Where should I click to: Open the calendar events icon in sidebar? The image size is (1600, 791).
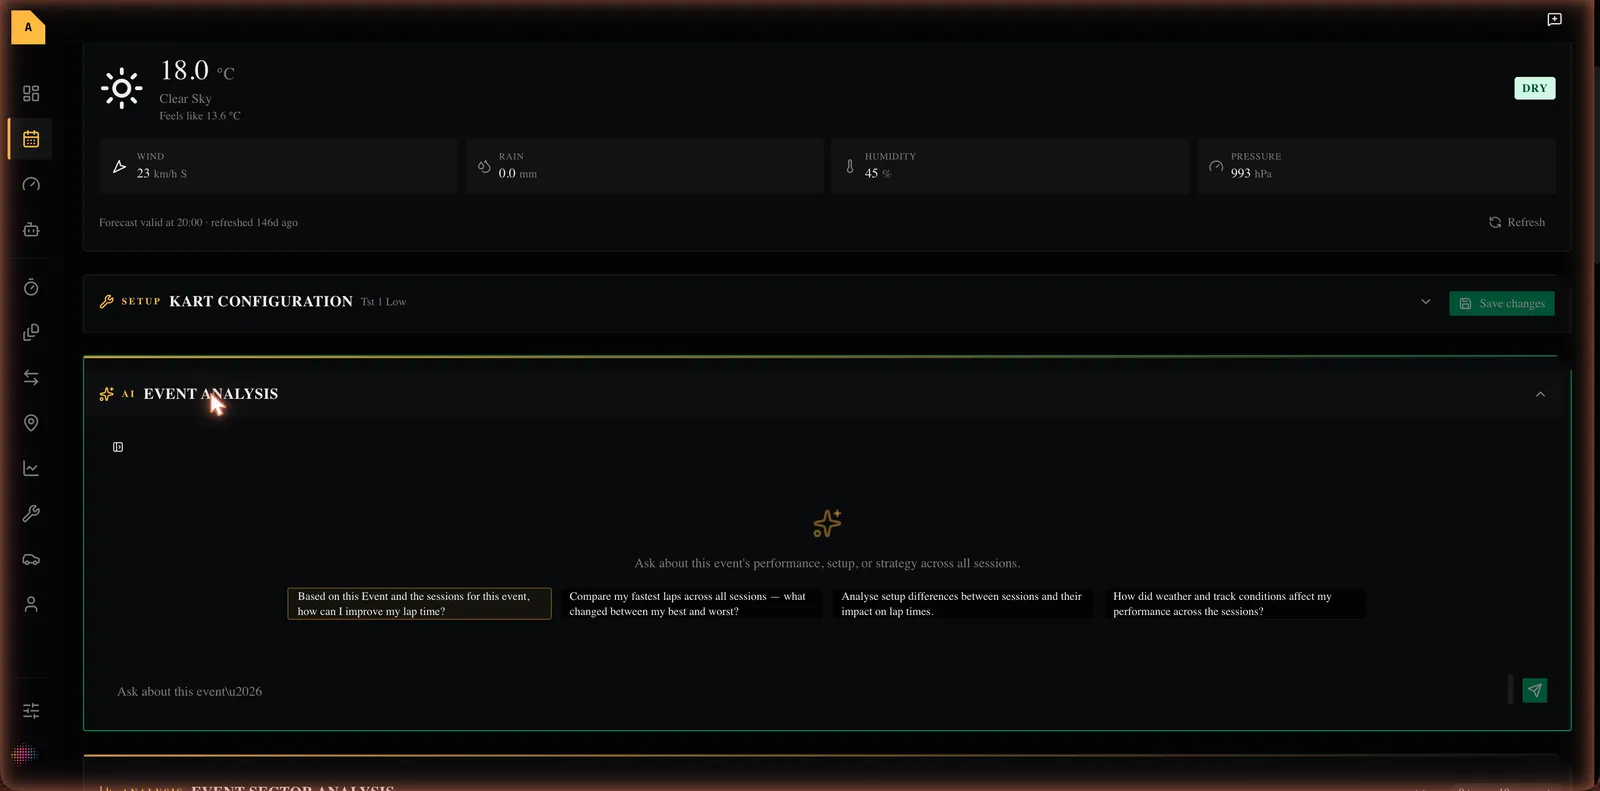tap(31, 139)
